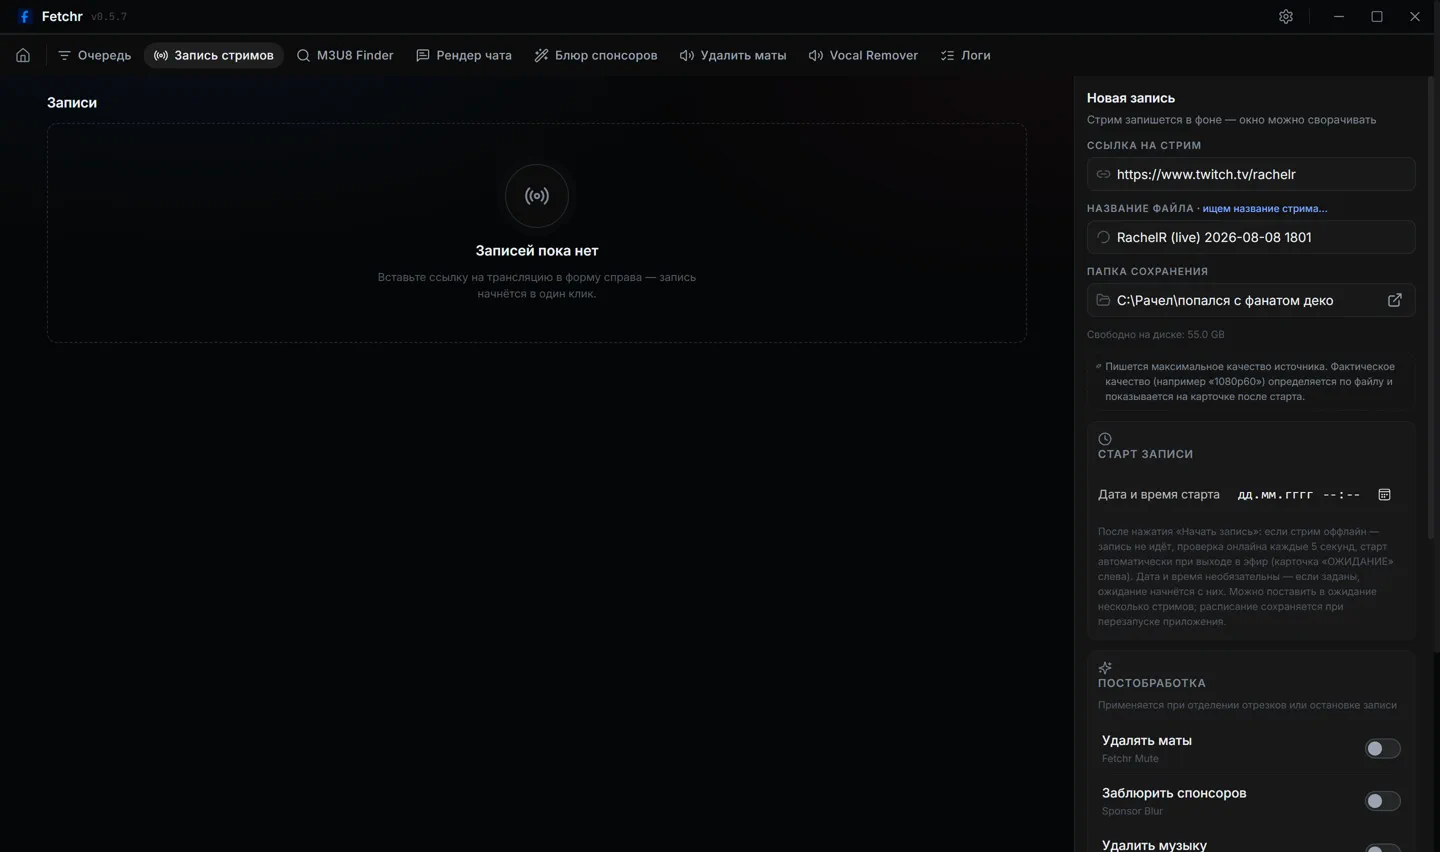Viewport: 1440px width, 852px height.
Task: Click the "ПАПКА СОХРАНЕНИЯ" label
Action: coord(1147,271)
